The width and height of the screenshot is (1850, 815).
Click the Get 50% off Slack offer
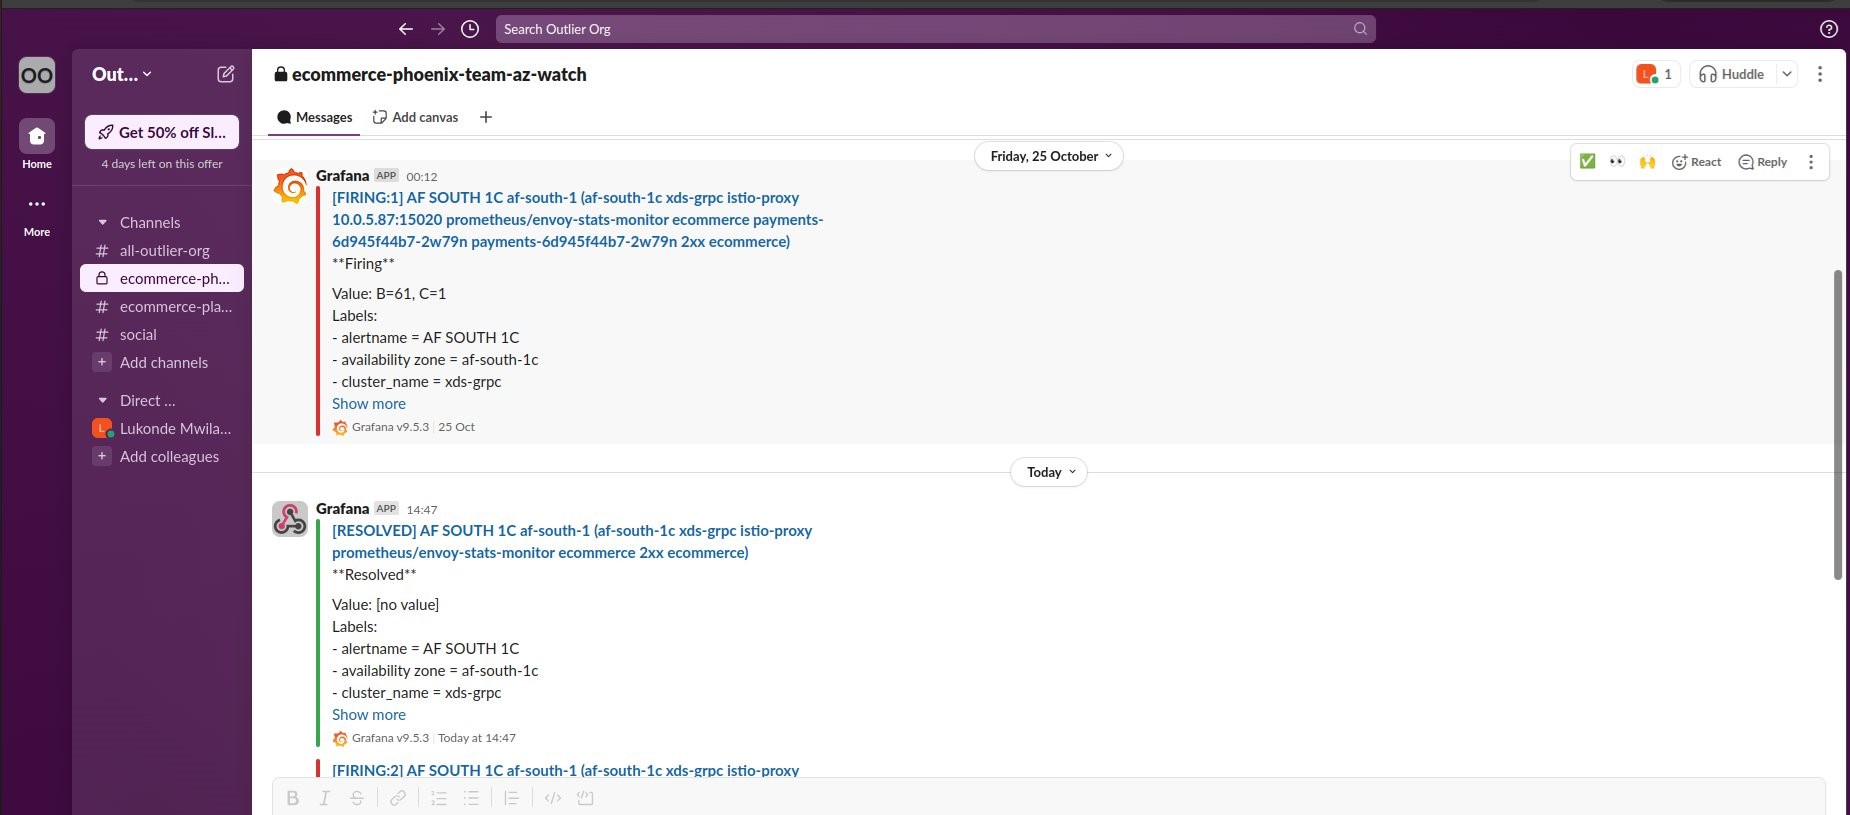(162, 132)
